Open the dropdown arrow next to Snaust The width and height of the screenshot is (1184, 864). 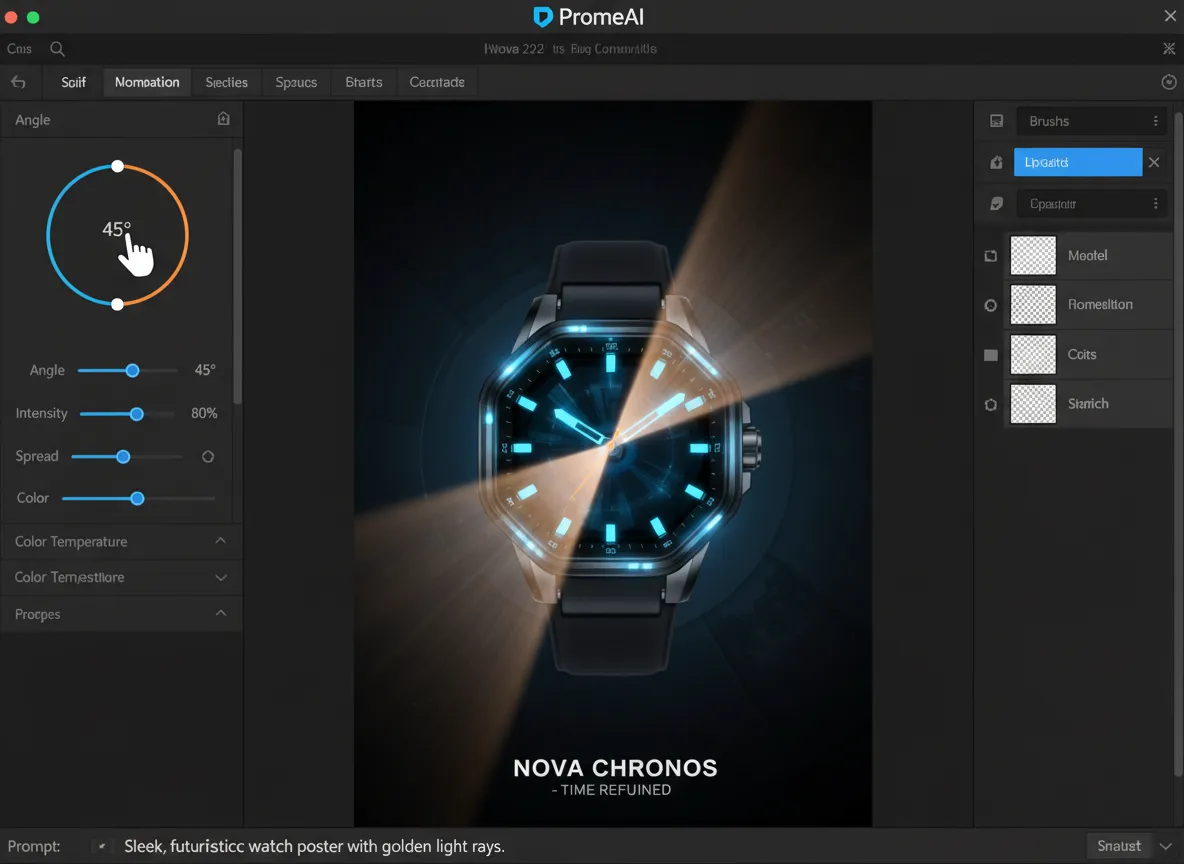[x=1165, y=846]
